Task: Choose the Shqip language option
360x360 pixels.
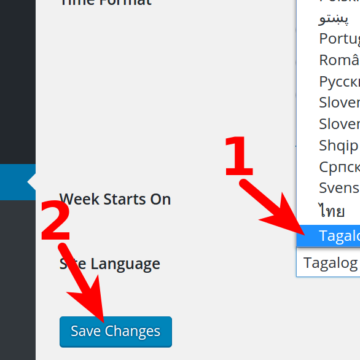Action: click(328, 145)
